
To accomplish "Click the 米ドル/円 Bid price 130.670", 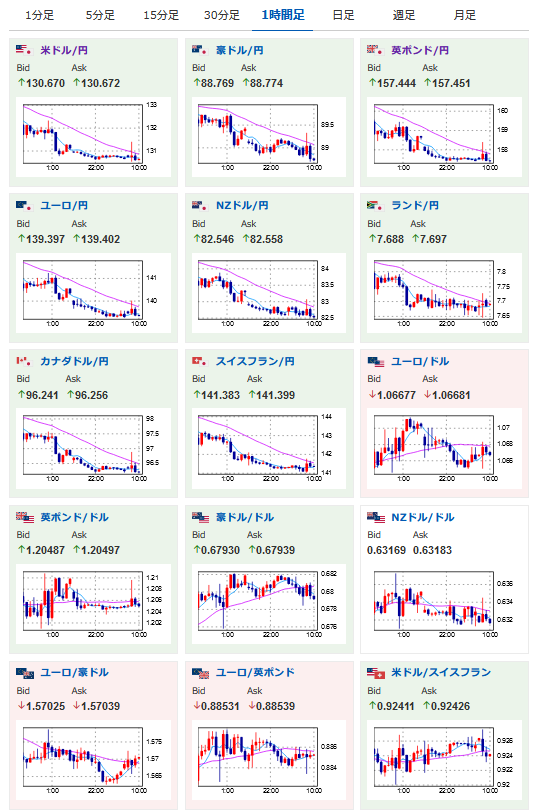I will pyautogui.click(x=41, y=83).
